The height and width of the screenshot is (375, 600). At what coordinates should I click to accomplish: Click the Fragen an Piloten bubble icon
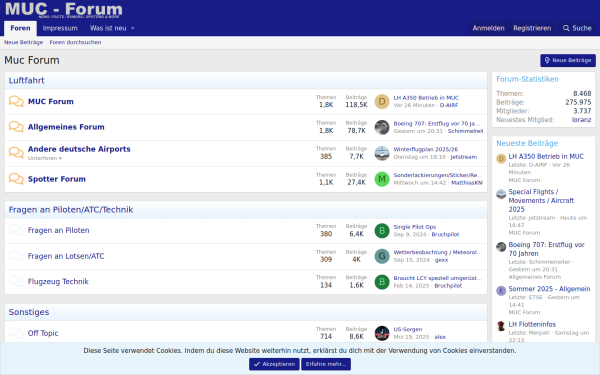(x=16, y=230)
